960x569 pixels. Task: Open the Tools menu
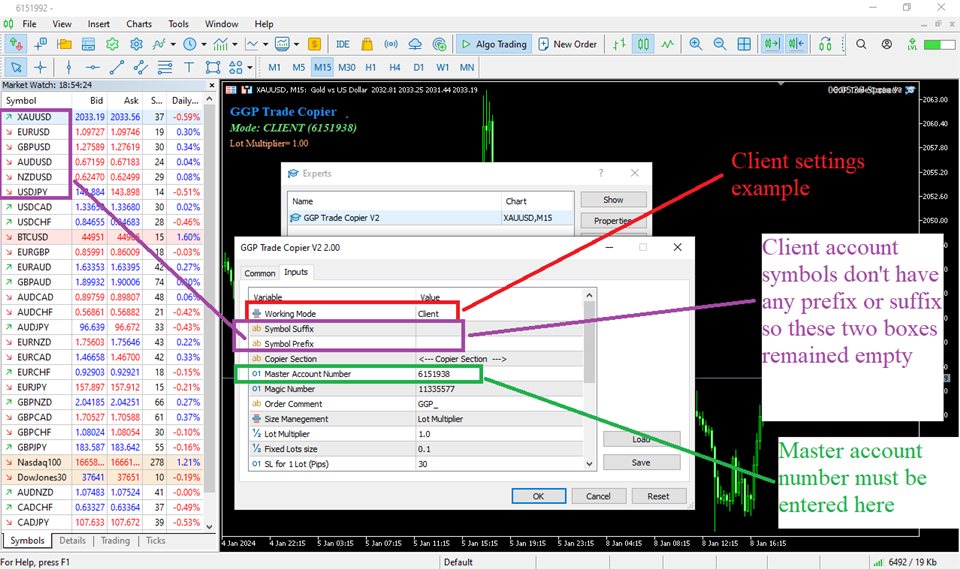click(x=178, y=24)
